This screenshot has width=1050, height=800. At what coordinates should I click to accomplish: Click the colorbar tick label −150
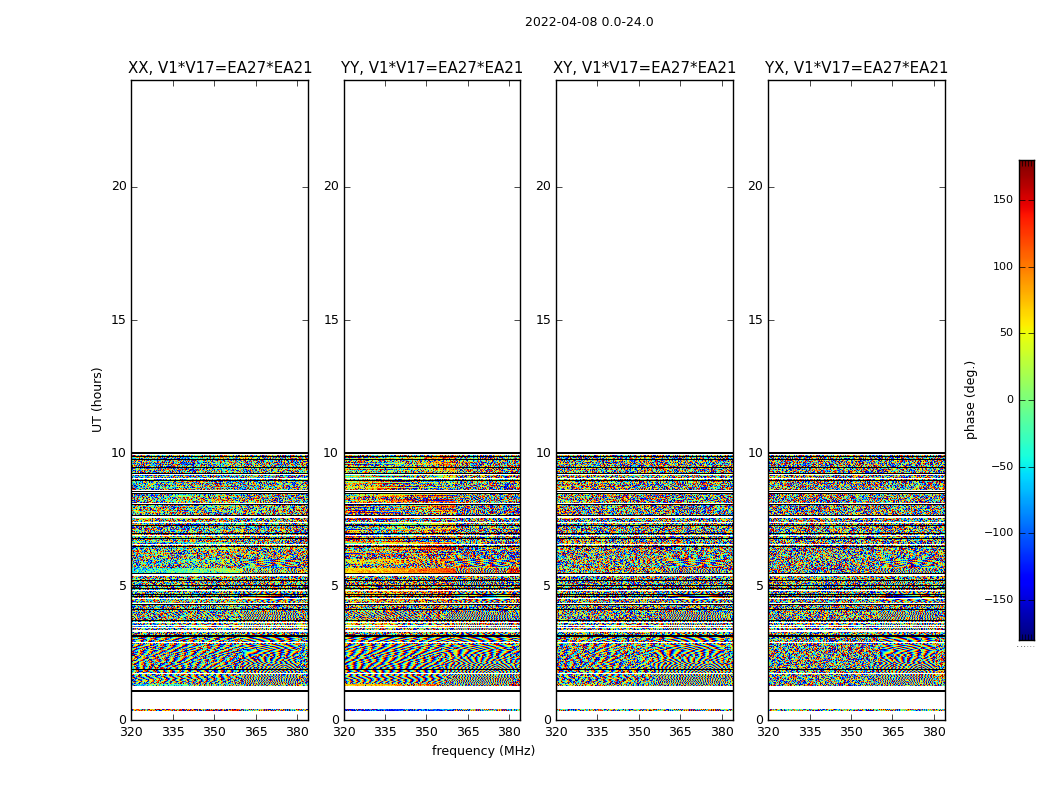[x=998, y=599]
